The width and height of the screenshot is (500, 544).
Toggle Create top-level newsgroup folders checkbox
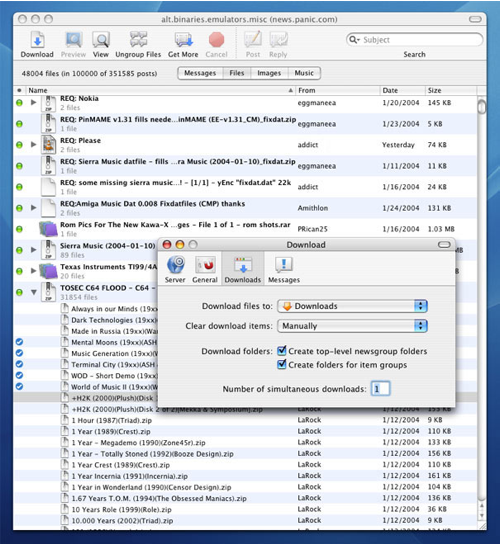282,351
